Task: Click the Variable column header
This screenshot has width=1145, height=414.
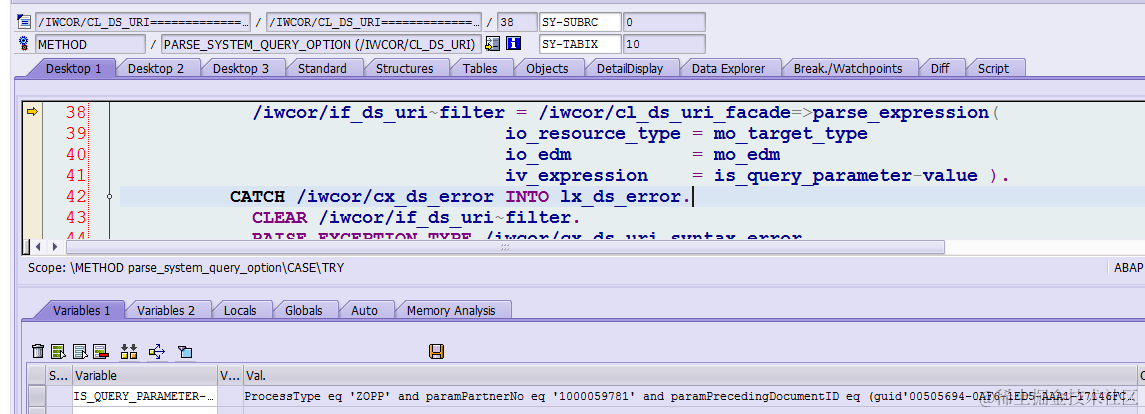Action: tap(145, 375)
